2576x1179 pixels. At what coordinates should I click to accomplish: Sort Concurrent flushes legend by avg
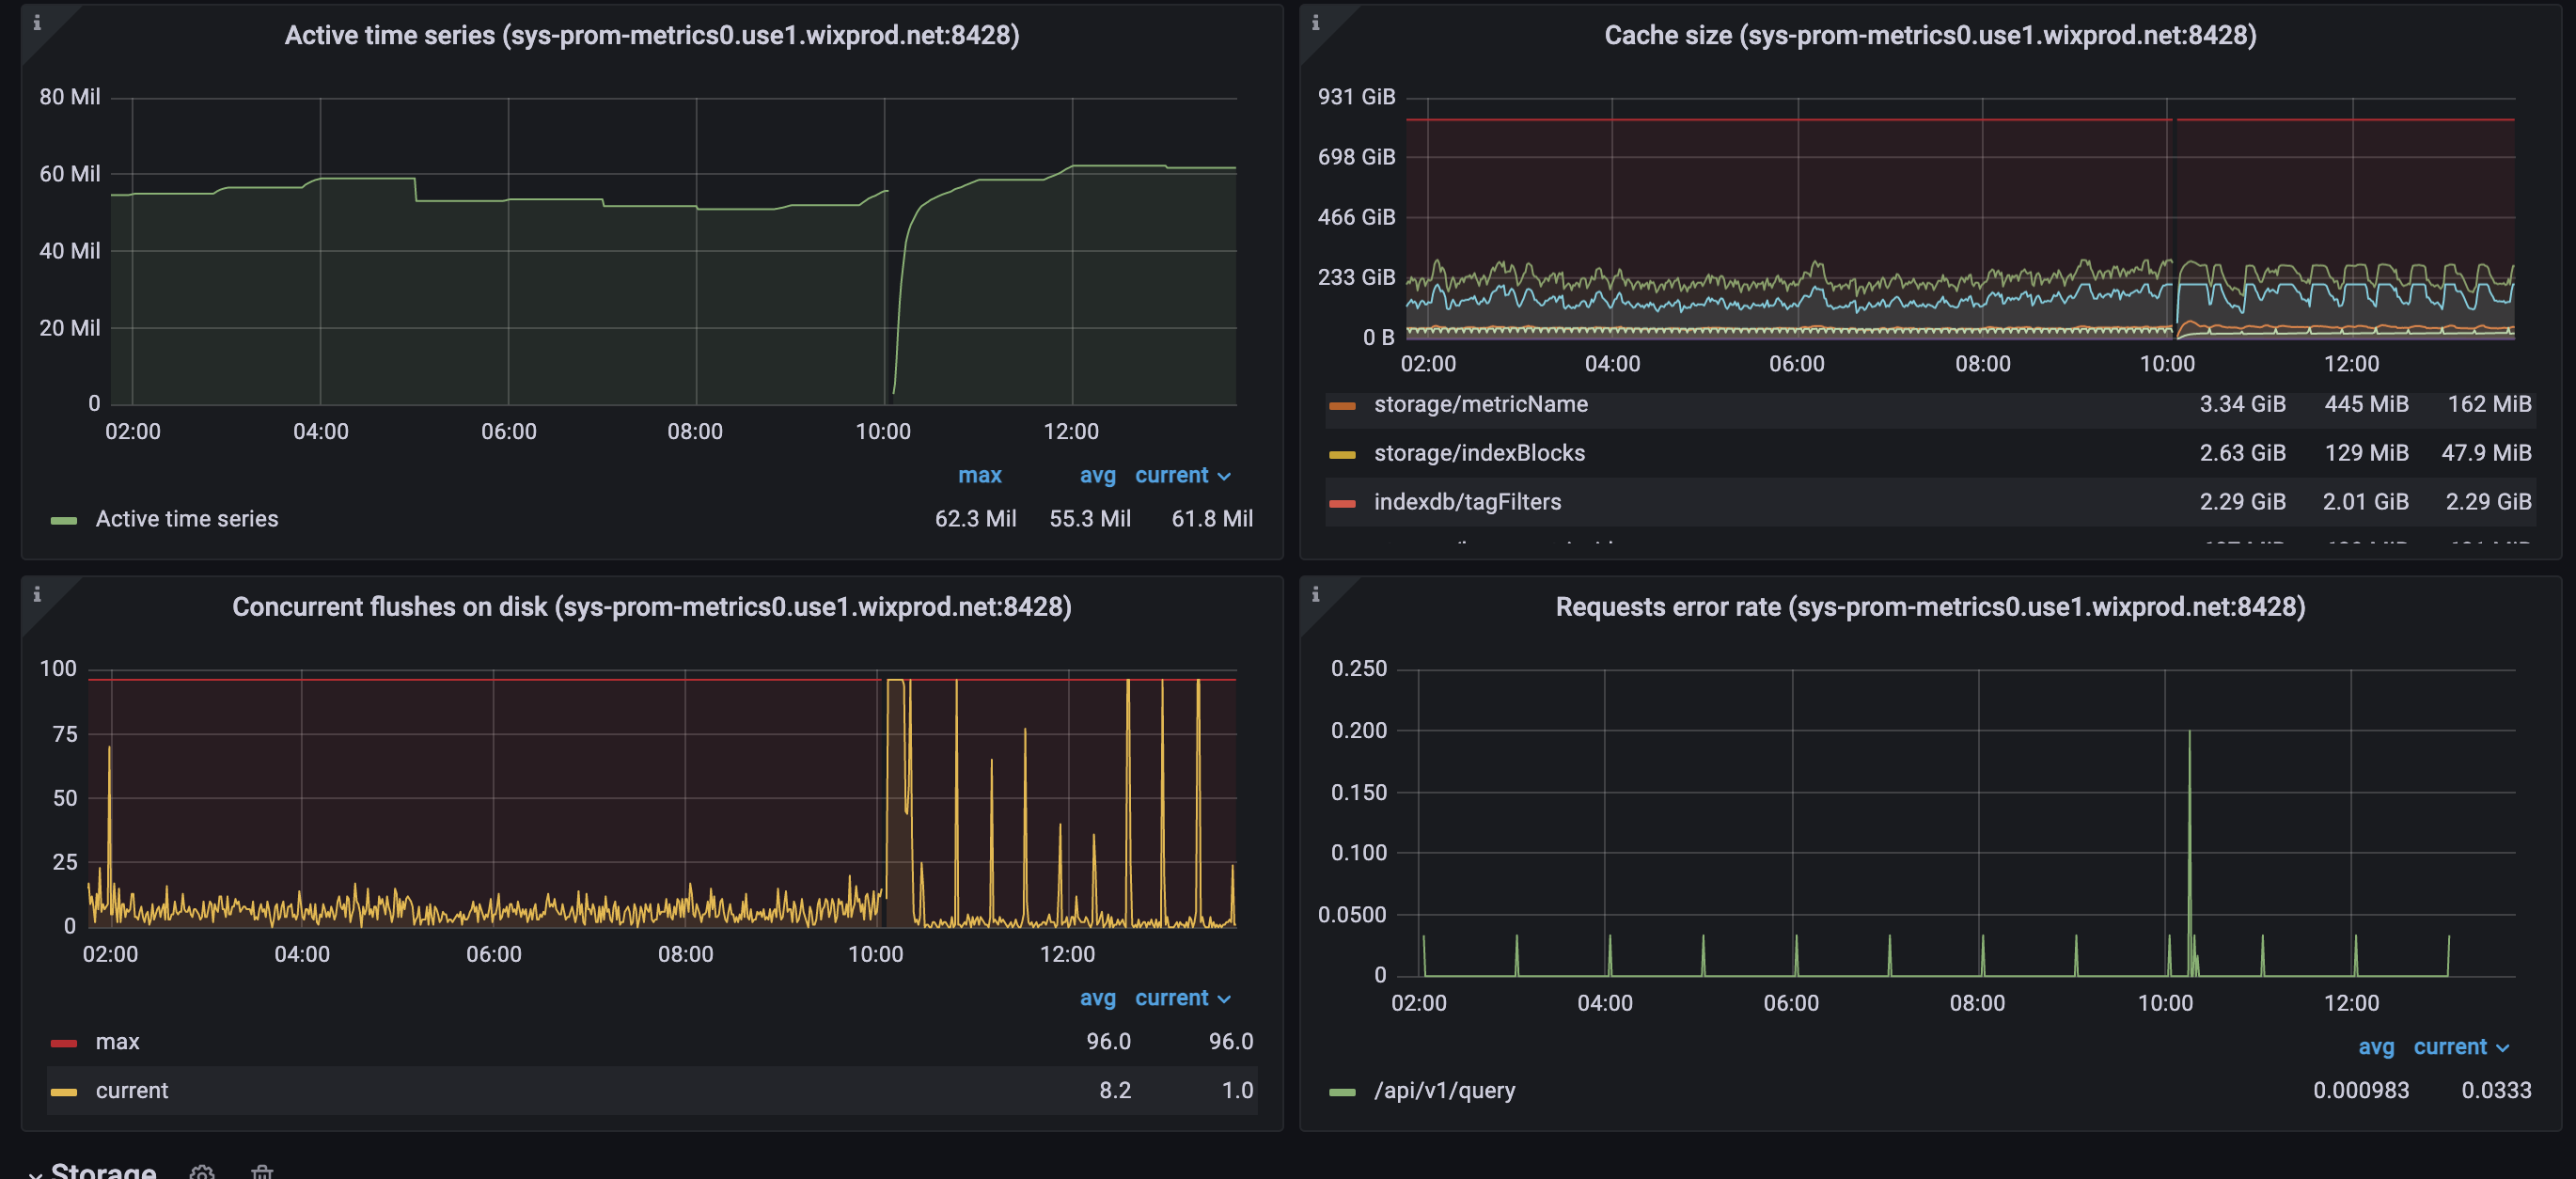pyautogui.click(x=1097, y=998)
